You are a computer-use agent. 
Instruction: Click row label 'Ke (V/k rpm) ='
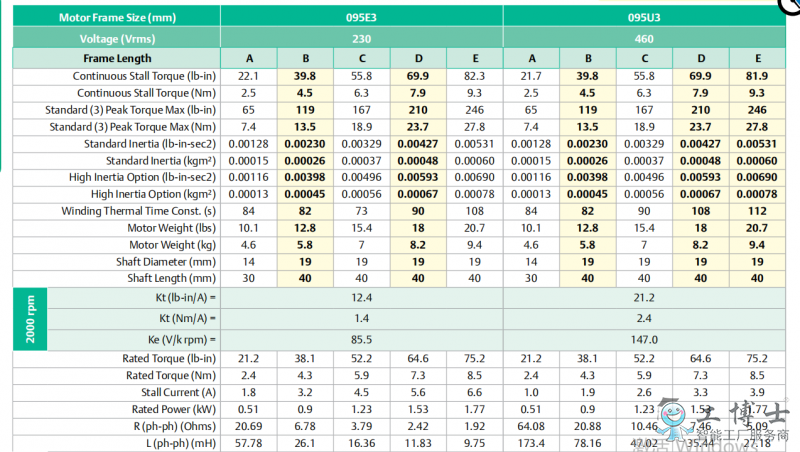click(182, 340)
